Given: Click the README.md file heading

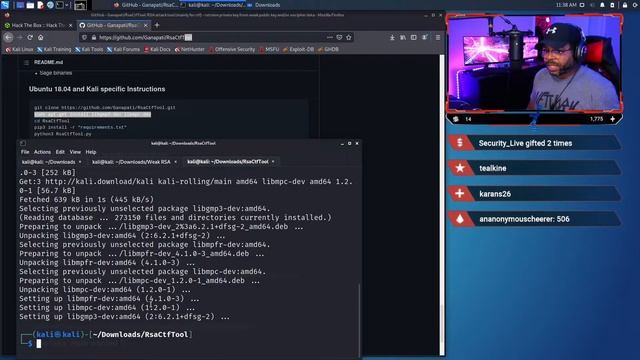Looking at the screenshot, I should [49, 62].
